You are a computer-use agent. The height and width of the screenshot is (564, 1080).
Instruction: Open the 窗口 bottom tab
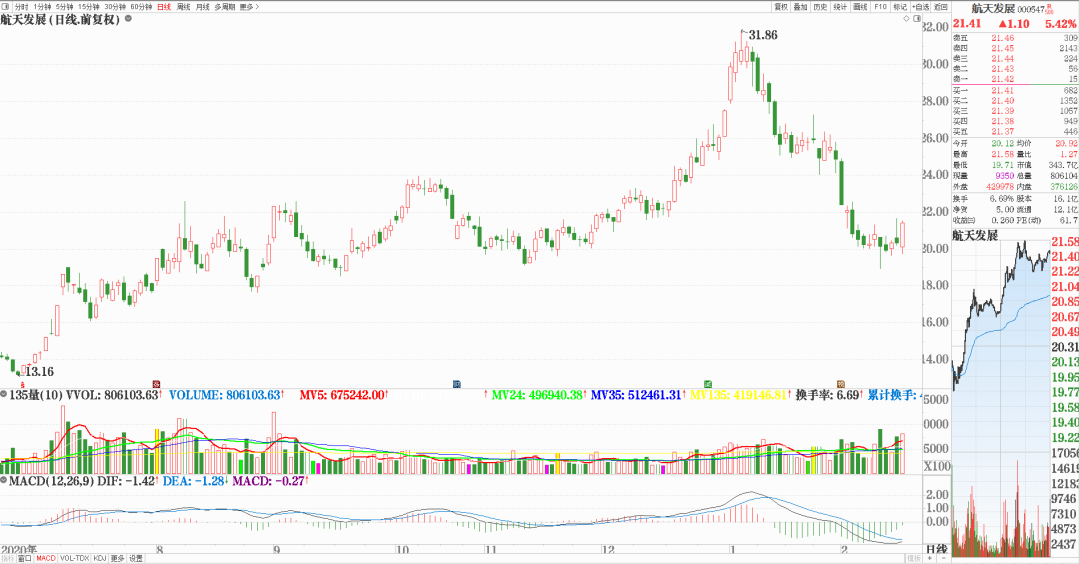(x=25, y=558)
